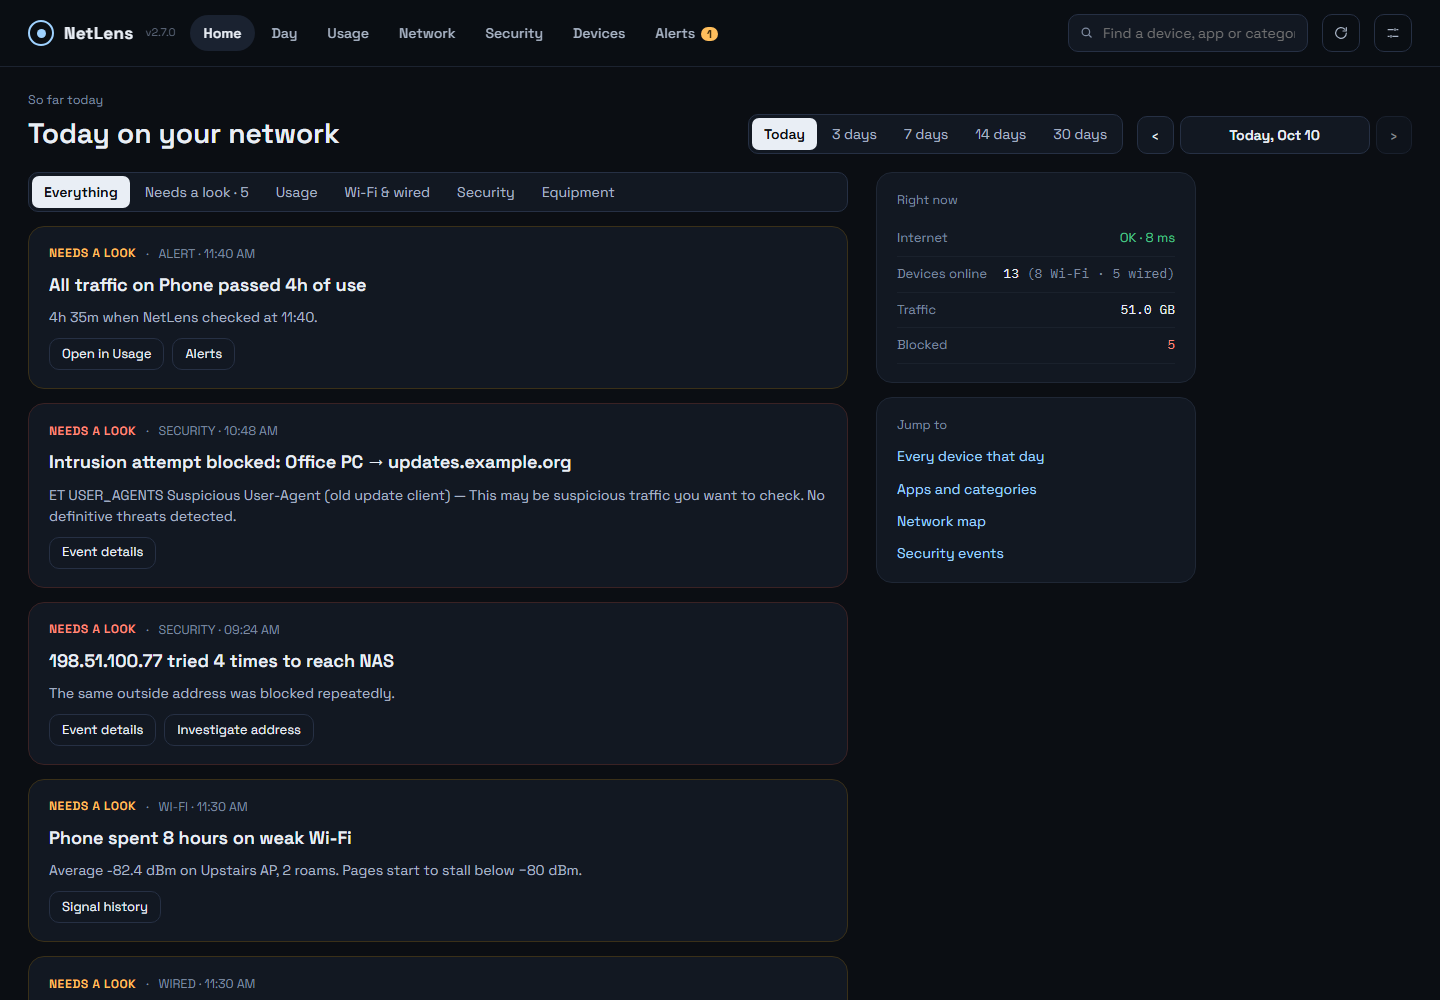Select the Everything filter tab
The width and height of the screenshot is (1440, 1000).
coord(81,192)
